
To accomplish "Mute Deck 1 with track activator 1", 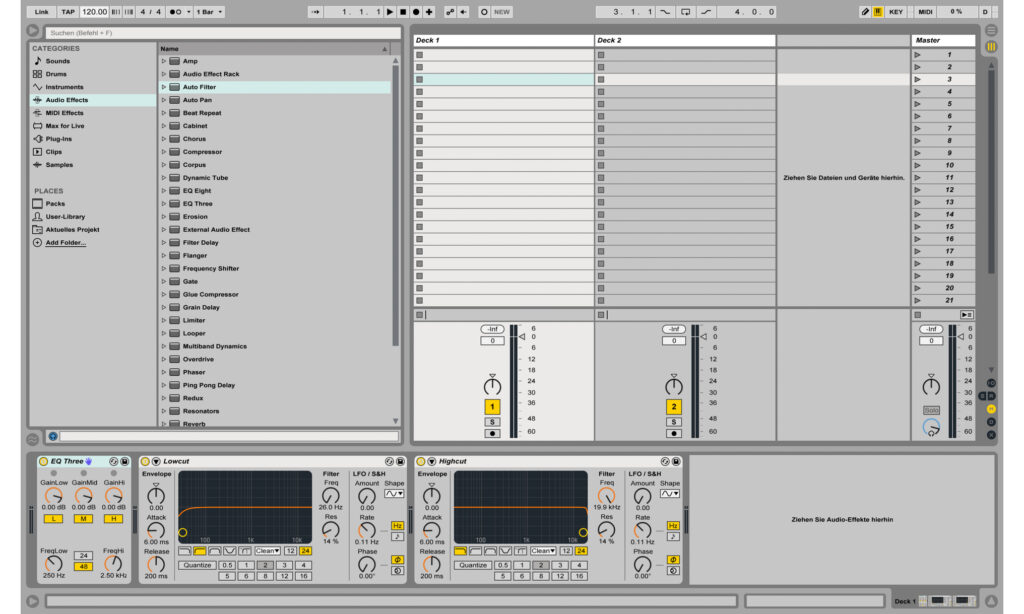I will pos(492,406).
